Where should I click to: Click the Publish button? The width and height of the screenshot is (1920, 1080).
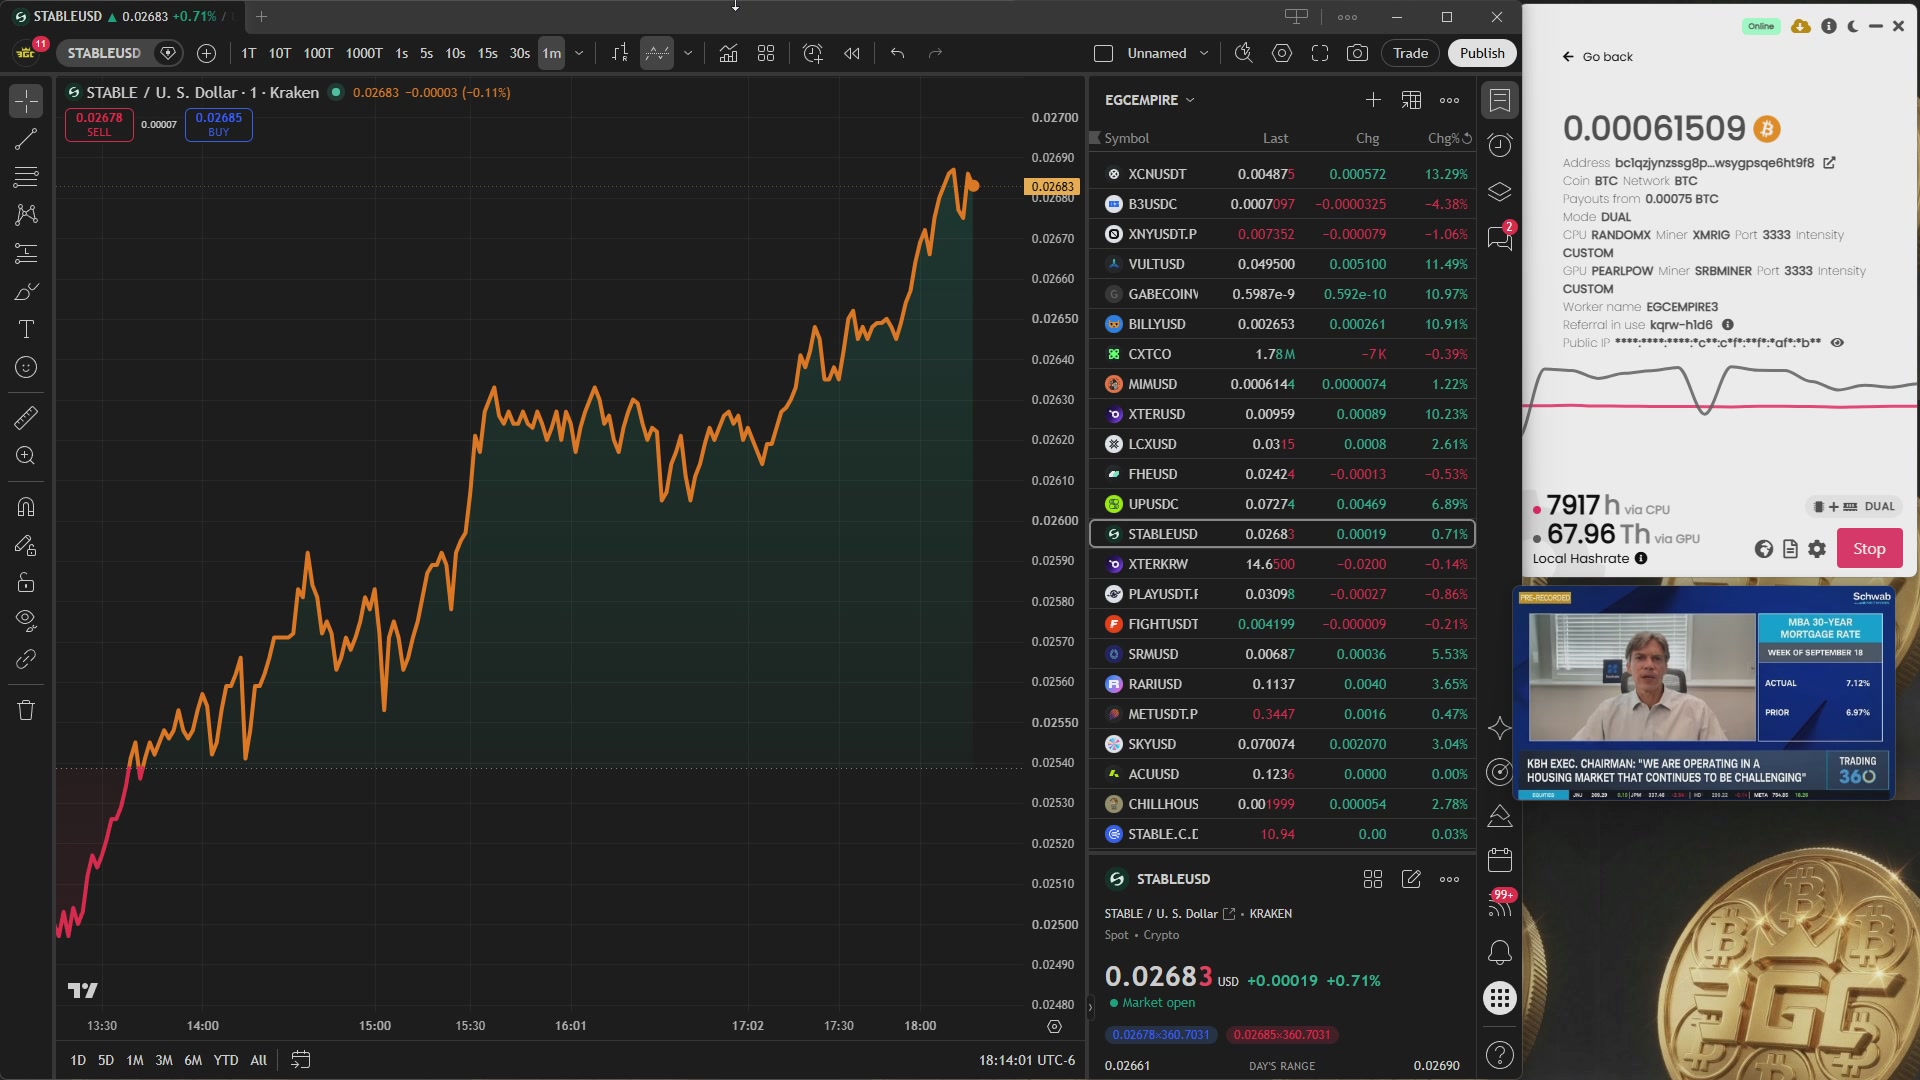pyautogui.click(x=1482, y=53)
